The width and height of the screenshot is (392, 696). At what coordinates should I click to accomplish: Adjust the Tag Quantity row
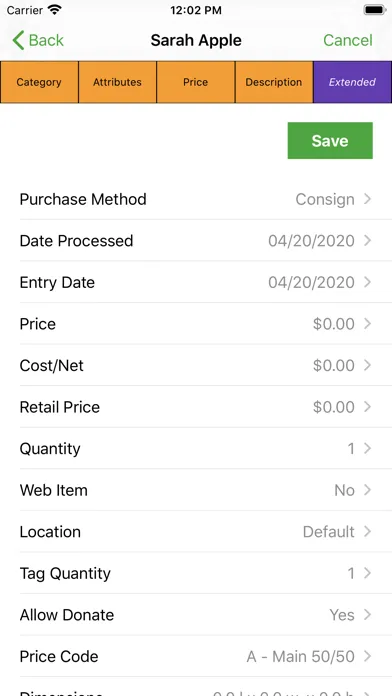[x=206, y=573]
